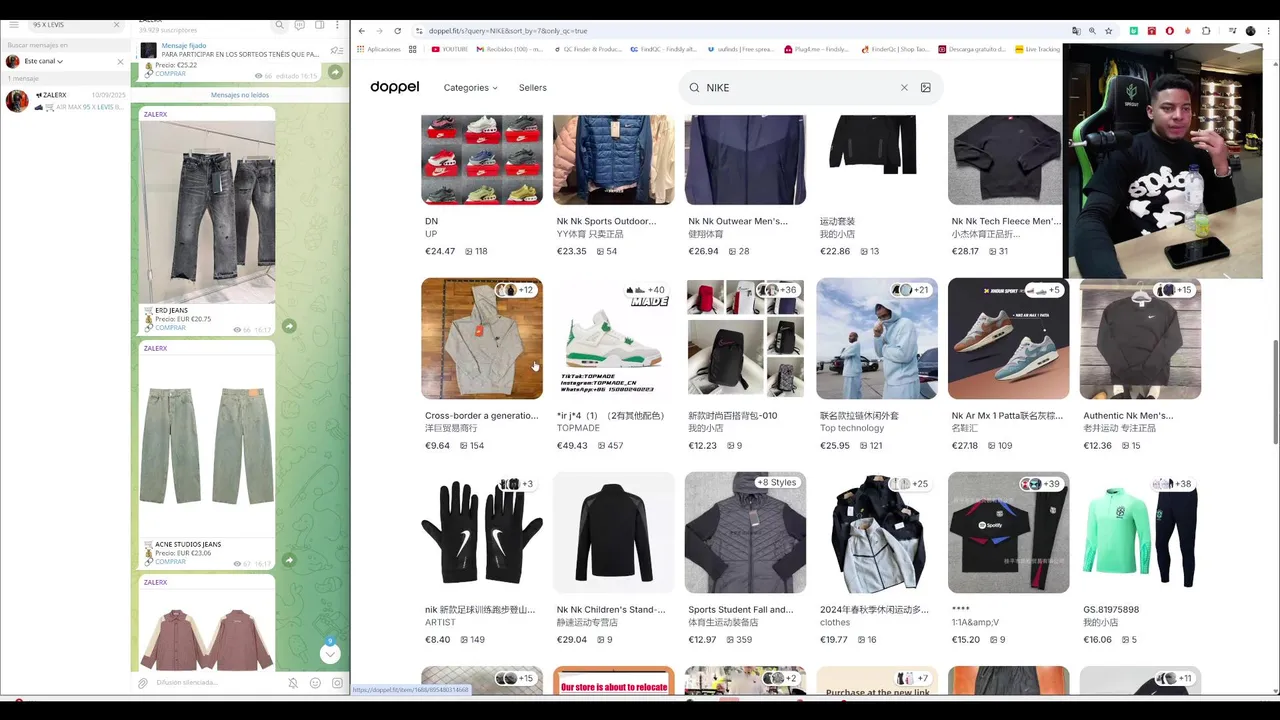This screenshot has height=720, width=1280.
Task: Open 'Nk Nk Tech Fleece Men'...' listing
Action: pyautogui.click(x=1006, y=221)
